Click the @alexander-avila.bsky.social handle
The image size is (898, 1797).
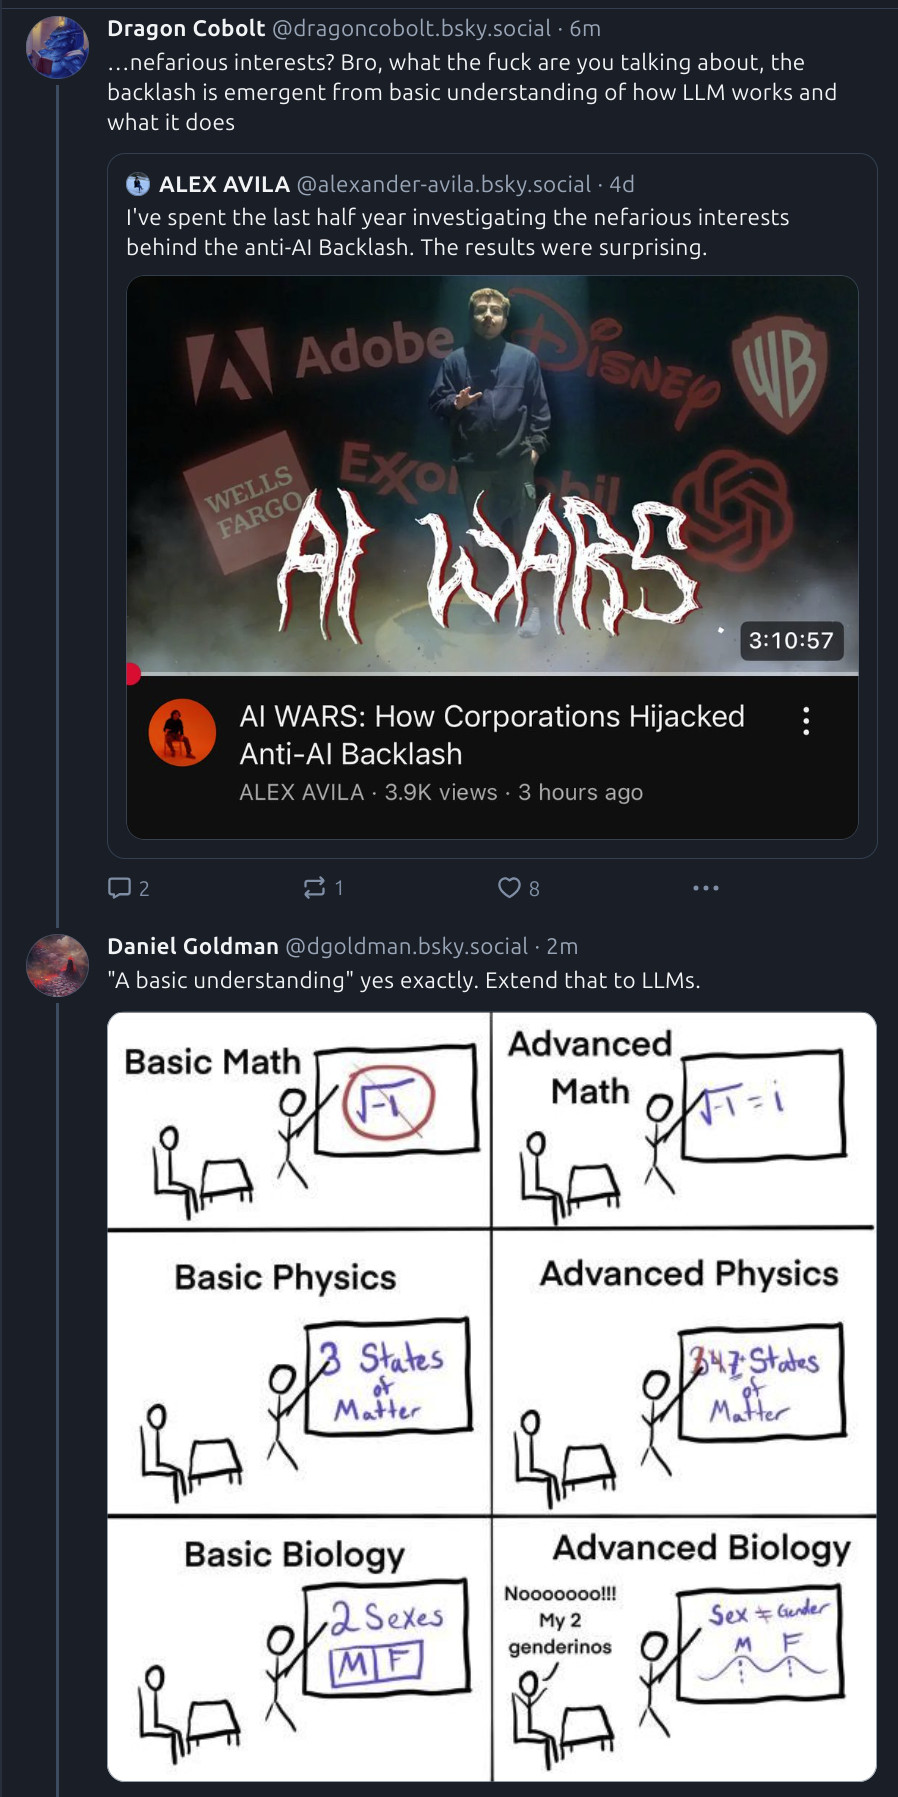pos(444,184)
